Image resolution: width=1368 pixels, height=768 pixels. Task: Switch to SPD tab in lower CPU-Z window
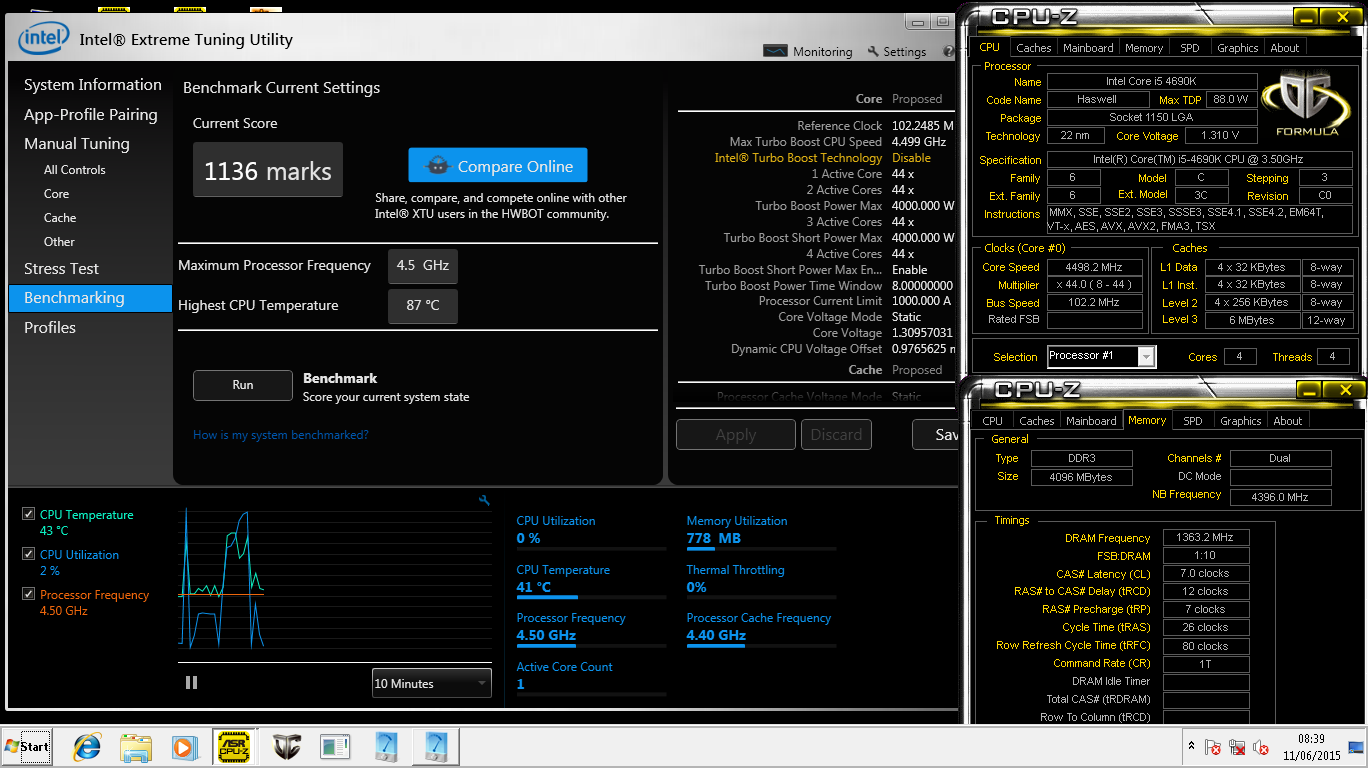click(1193, 421)
